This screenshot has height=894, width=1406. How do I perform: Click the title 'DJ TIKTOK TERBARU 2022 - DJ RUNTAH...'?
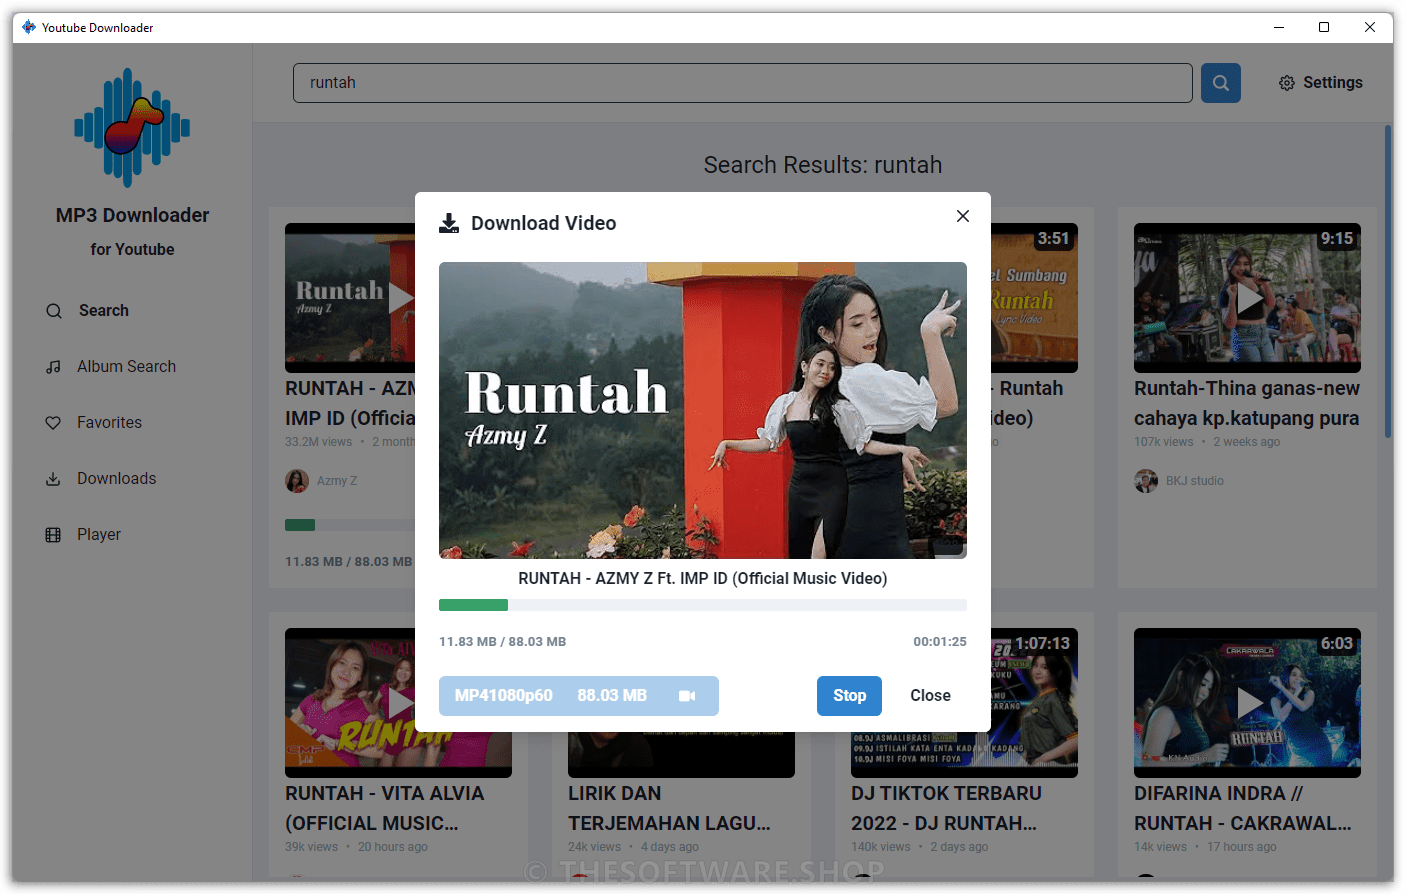click(x=946, y=808)
